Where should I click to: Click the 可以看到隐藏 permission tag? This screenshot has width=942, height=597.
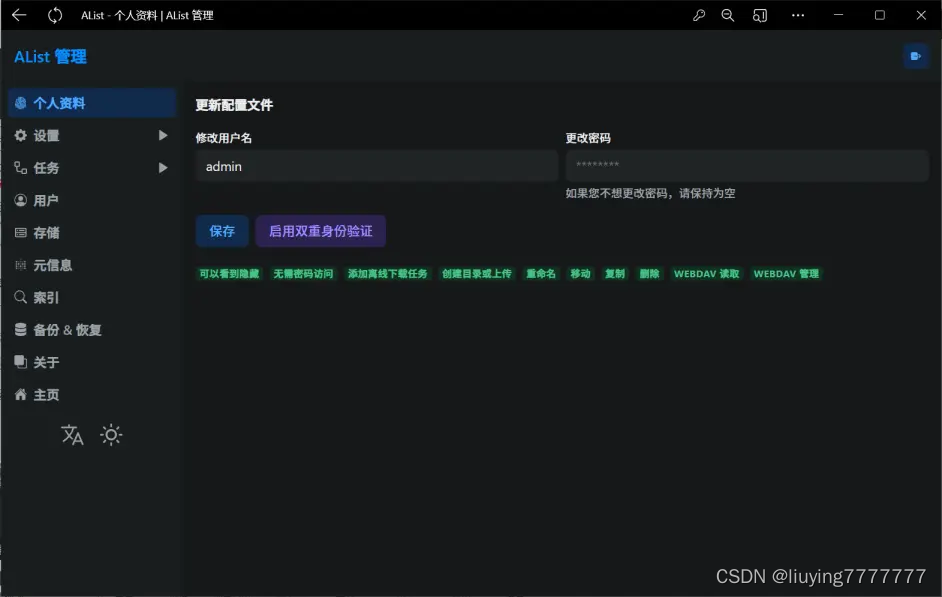[x=229, y=274]
